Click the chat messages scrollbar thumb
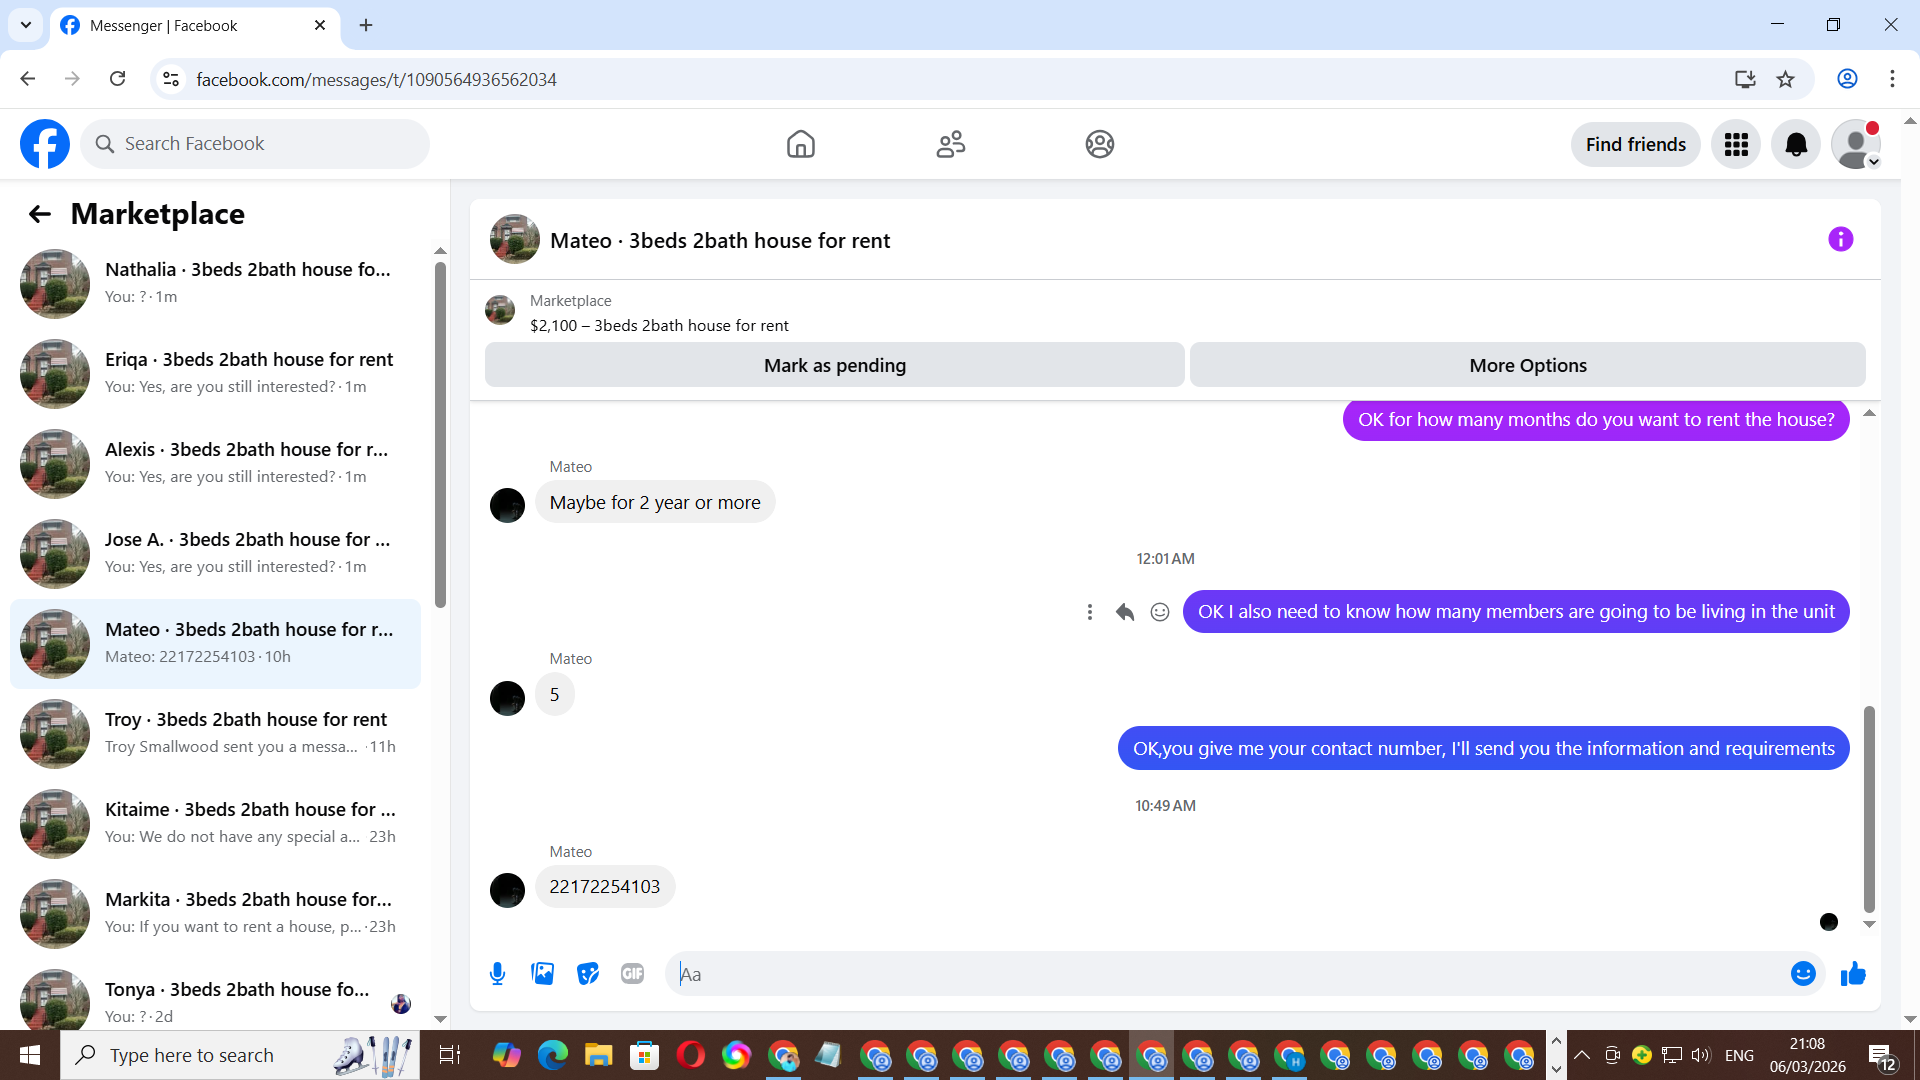This screenshot has width=1920, height=1080. 1868,808
